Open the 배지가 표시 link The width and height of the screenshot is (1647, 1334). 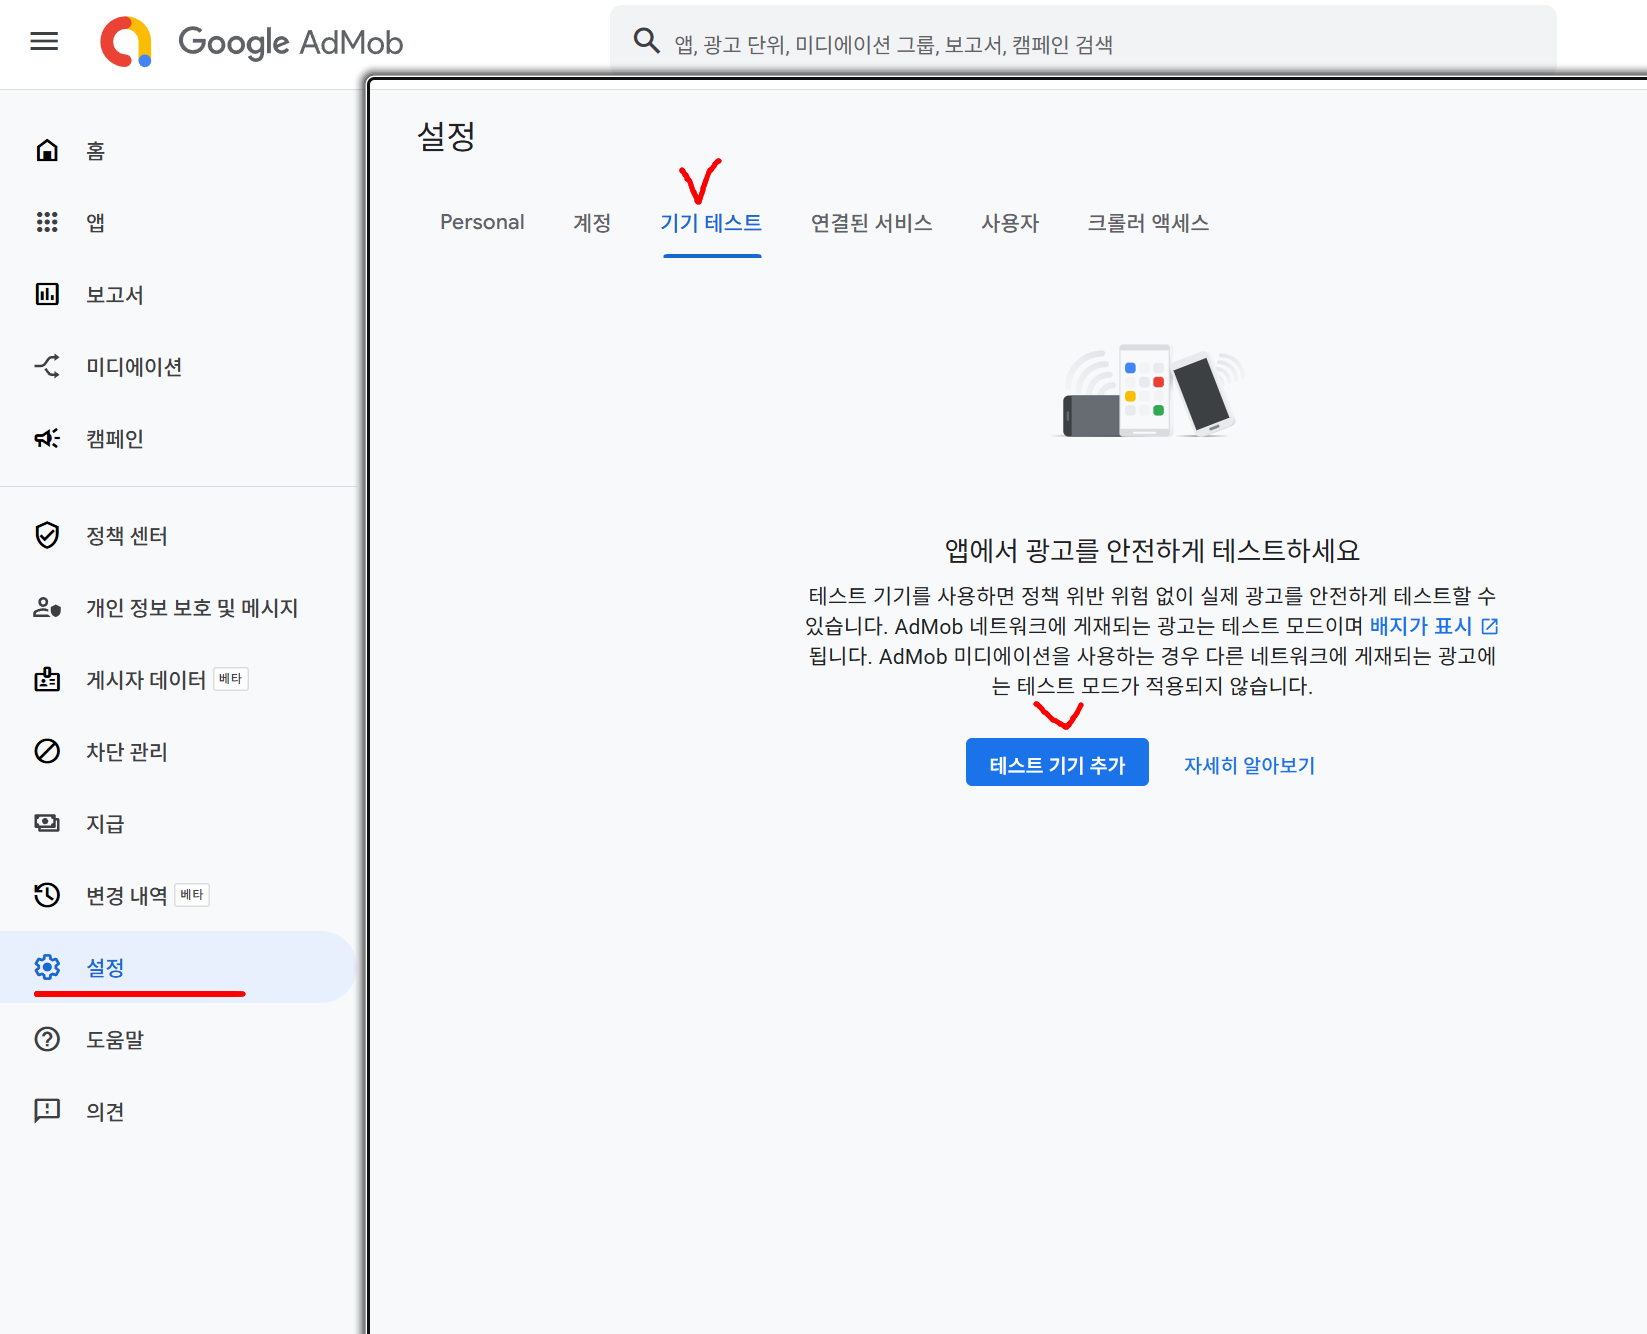tap(1420, 626)
